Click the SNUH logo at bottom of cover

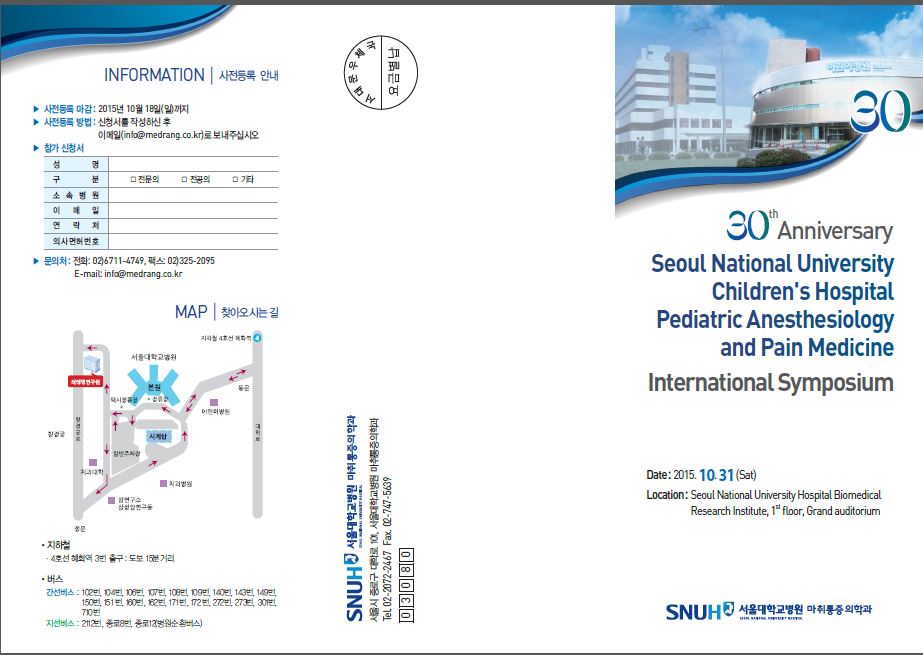700,611
